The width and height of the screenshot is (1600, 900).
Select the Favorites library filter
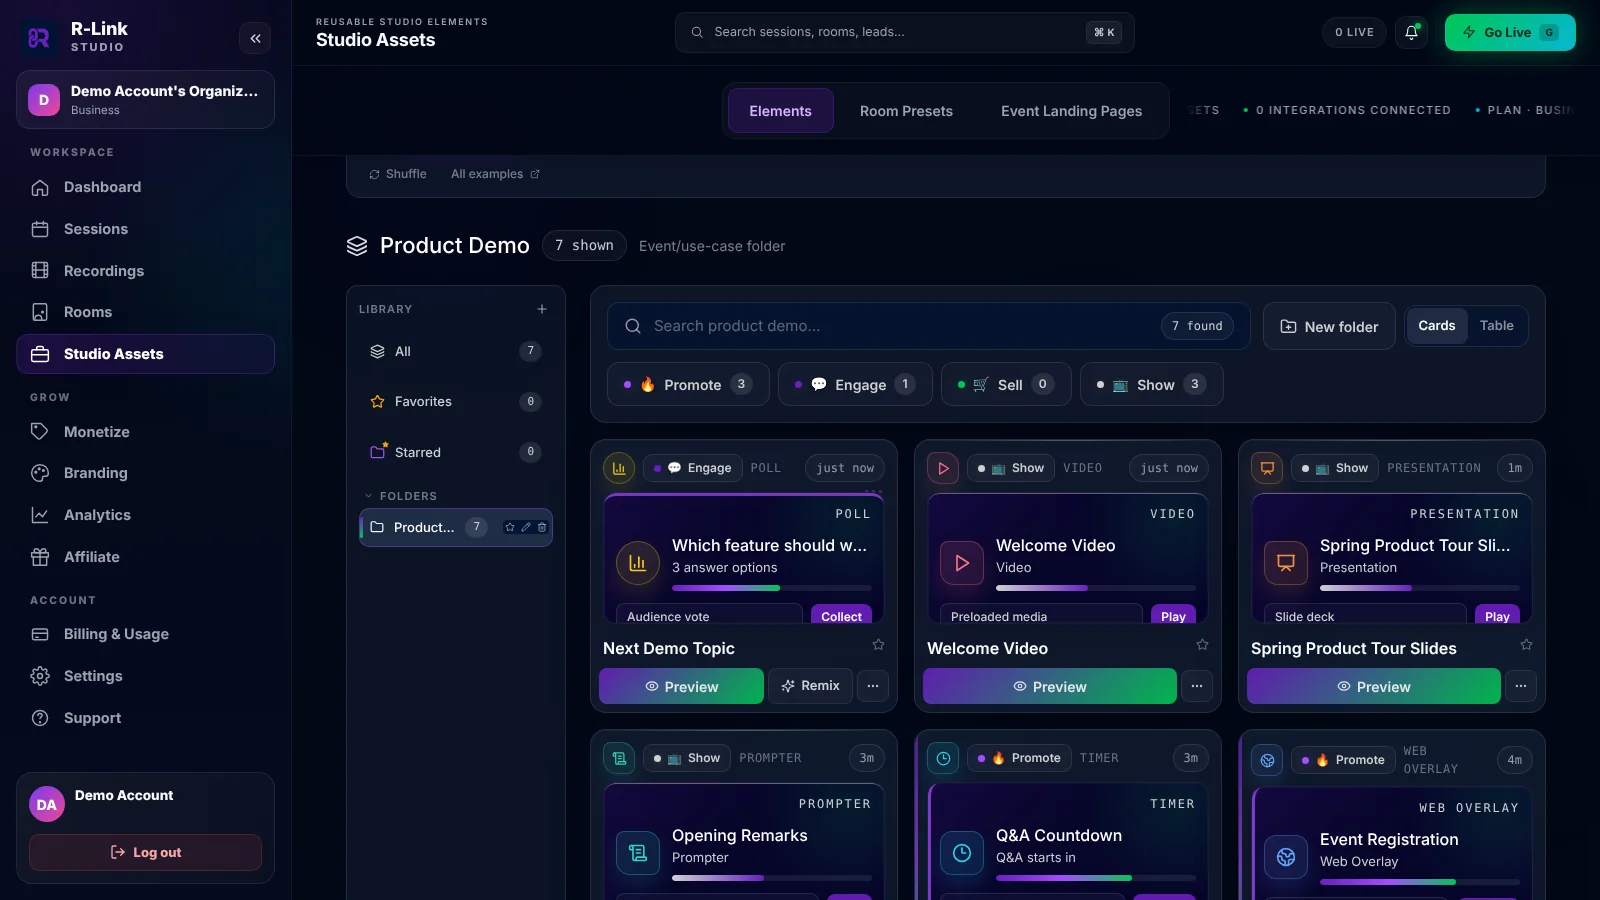point(455,401)
